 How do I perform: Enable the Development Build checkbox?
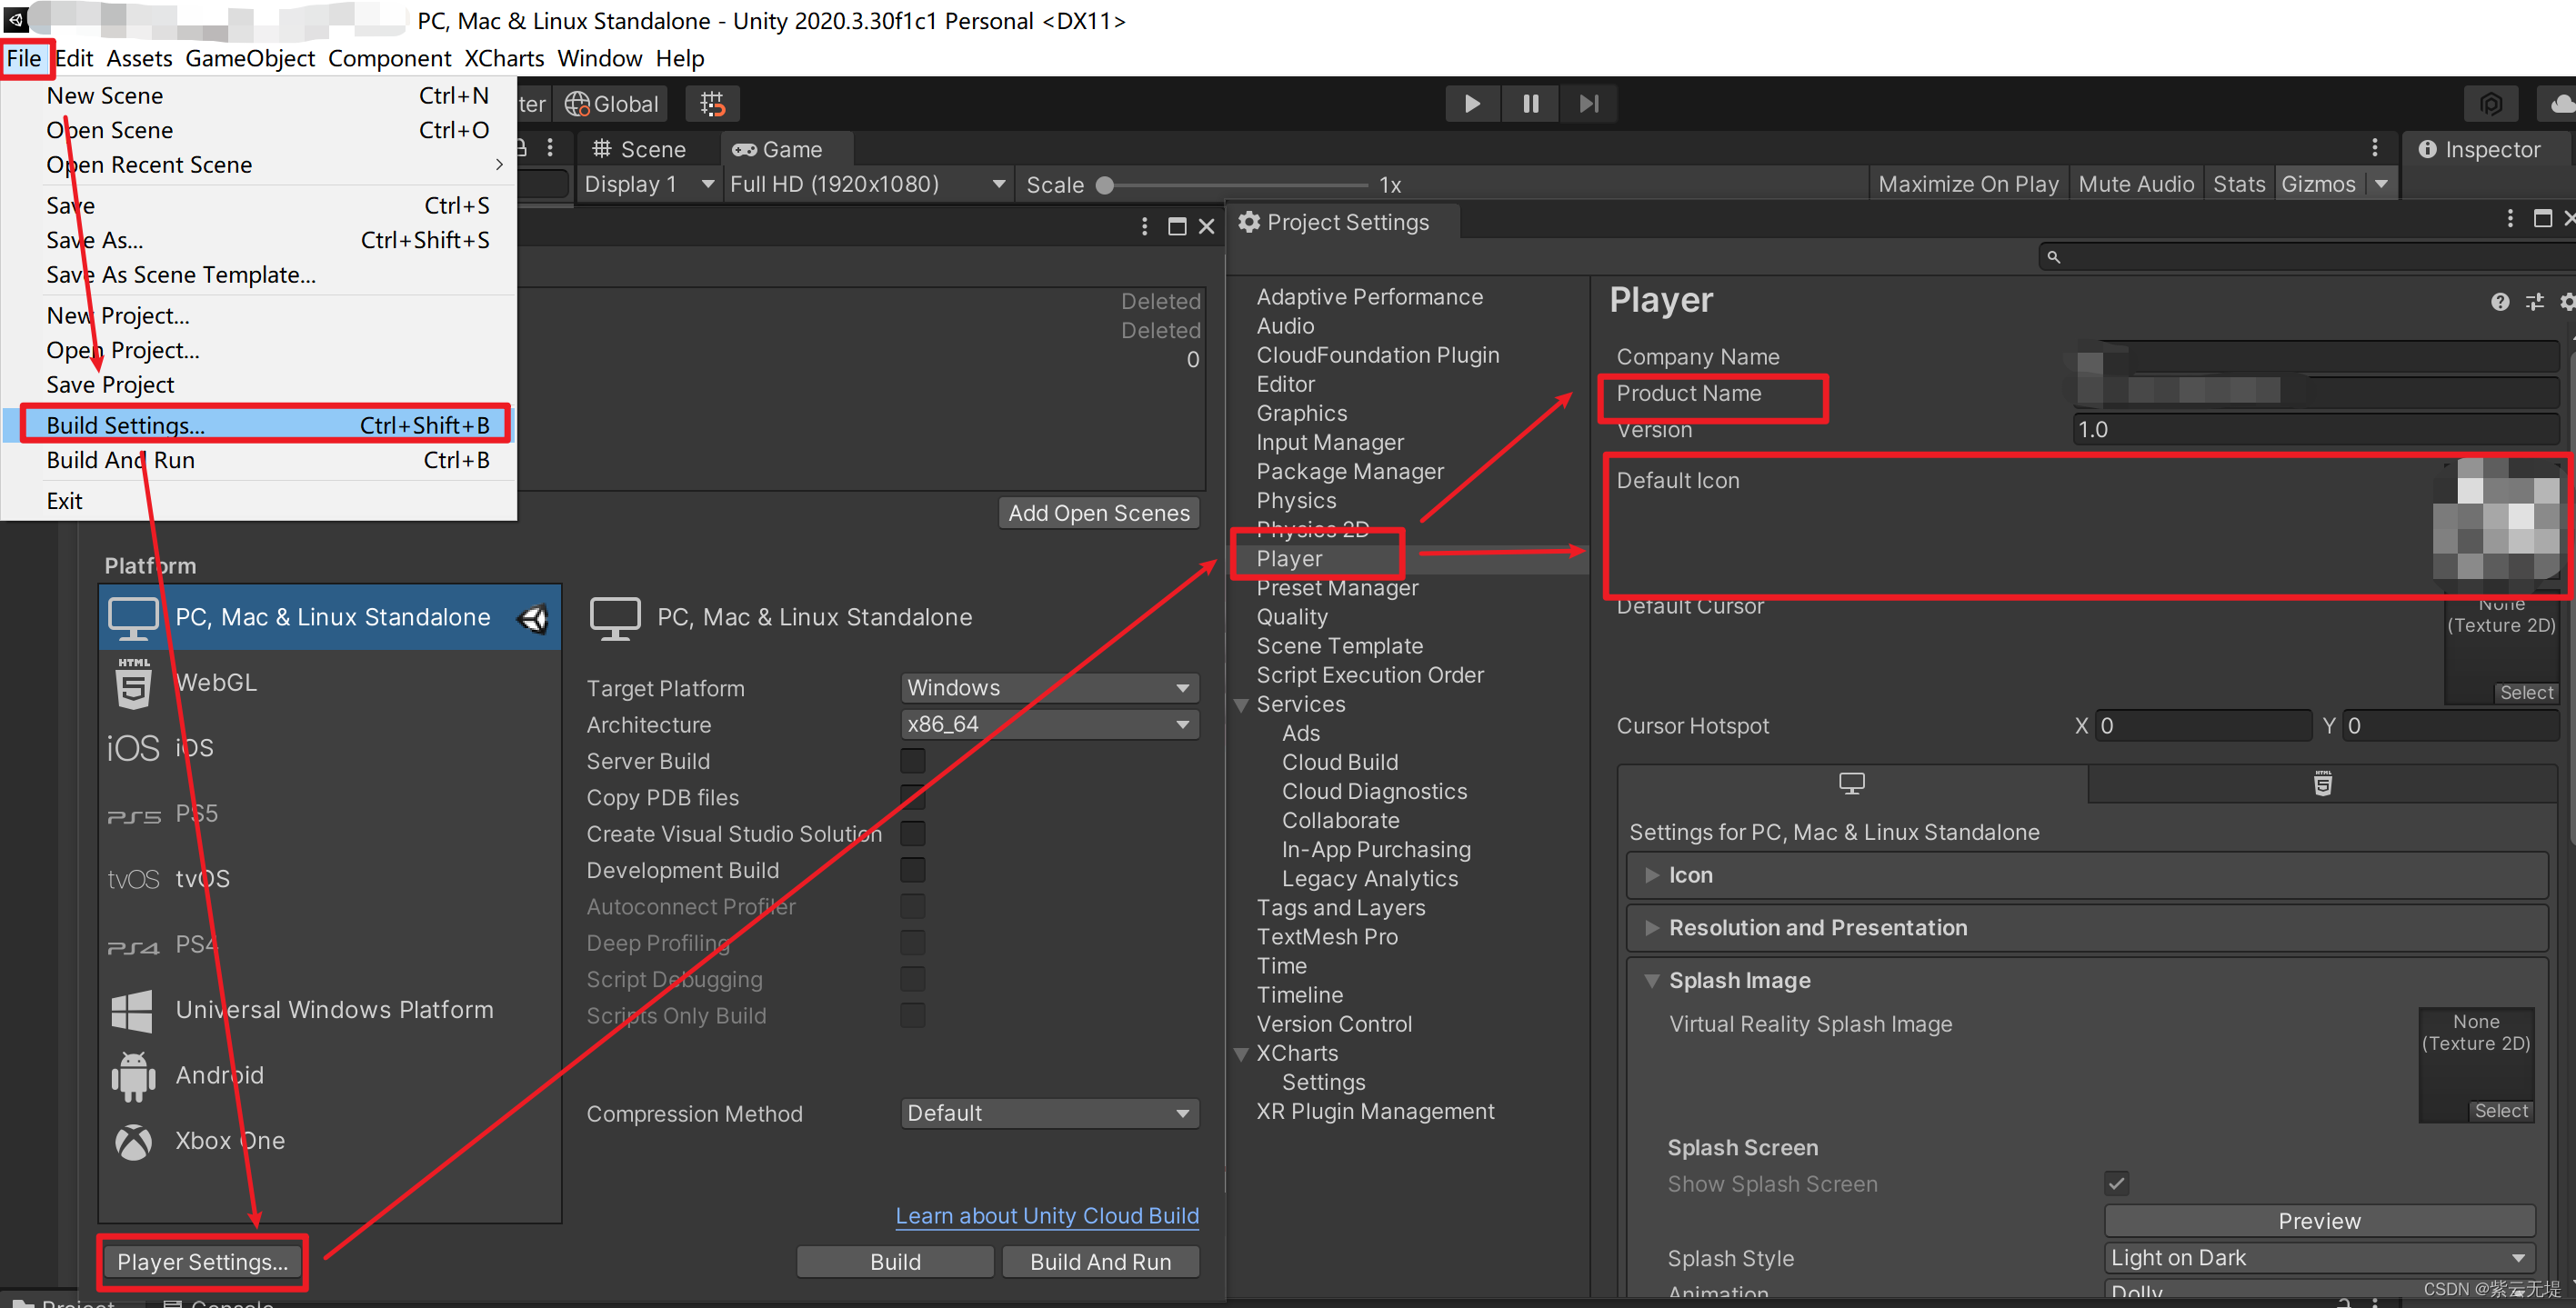click(x=911, y=869)
